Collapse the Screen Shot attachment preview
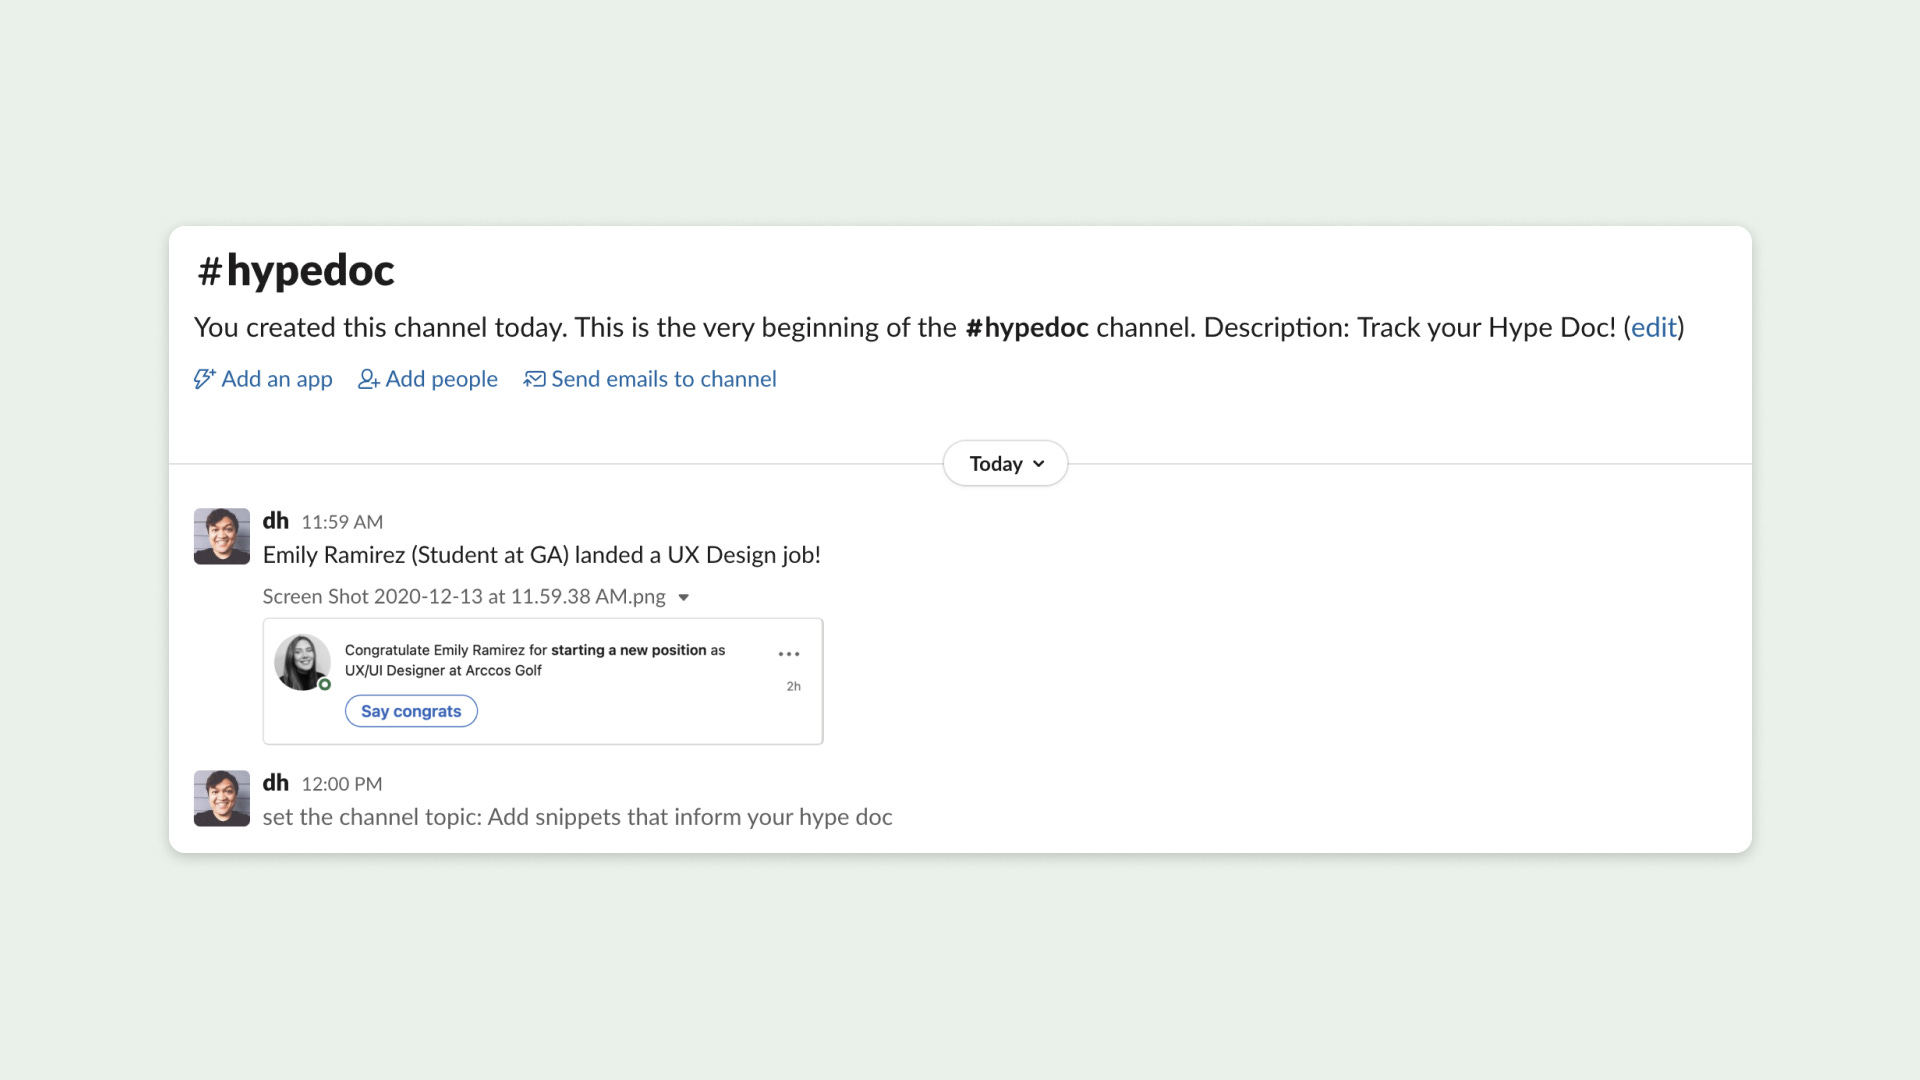The image size is (1920, 1080). tap(684, 597)
